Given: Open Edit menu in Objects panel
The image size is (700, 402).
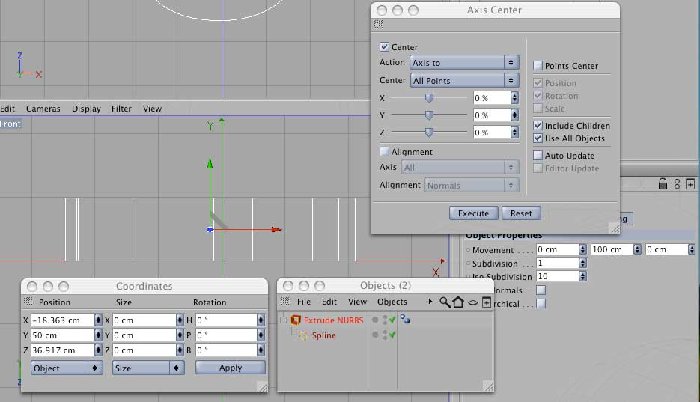Looking at the screenshot, I should 329,302.
